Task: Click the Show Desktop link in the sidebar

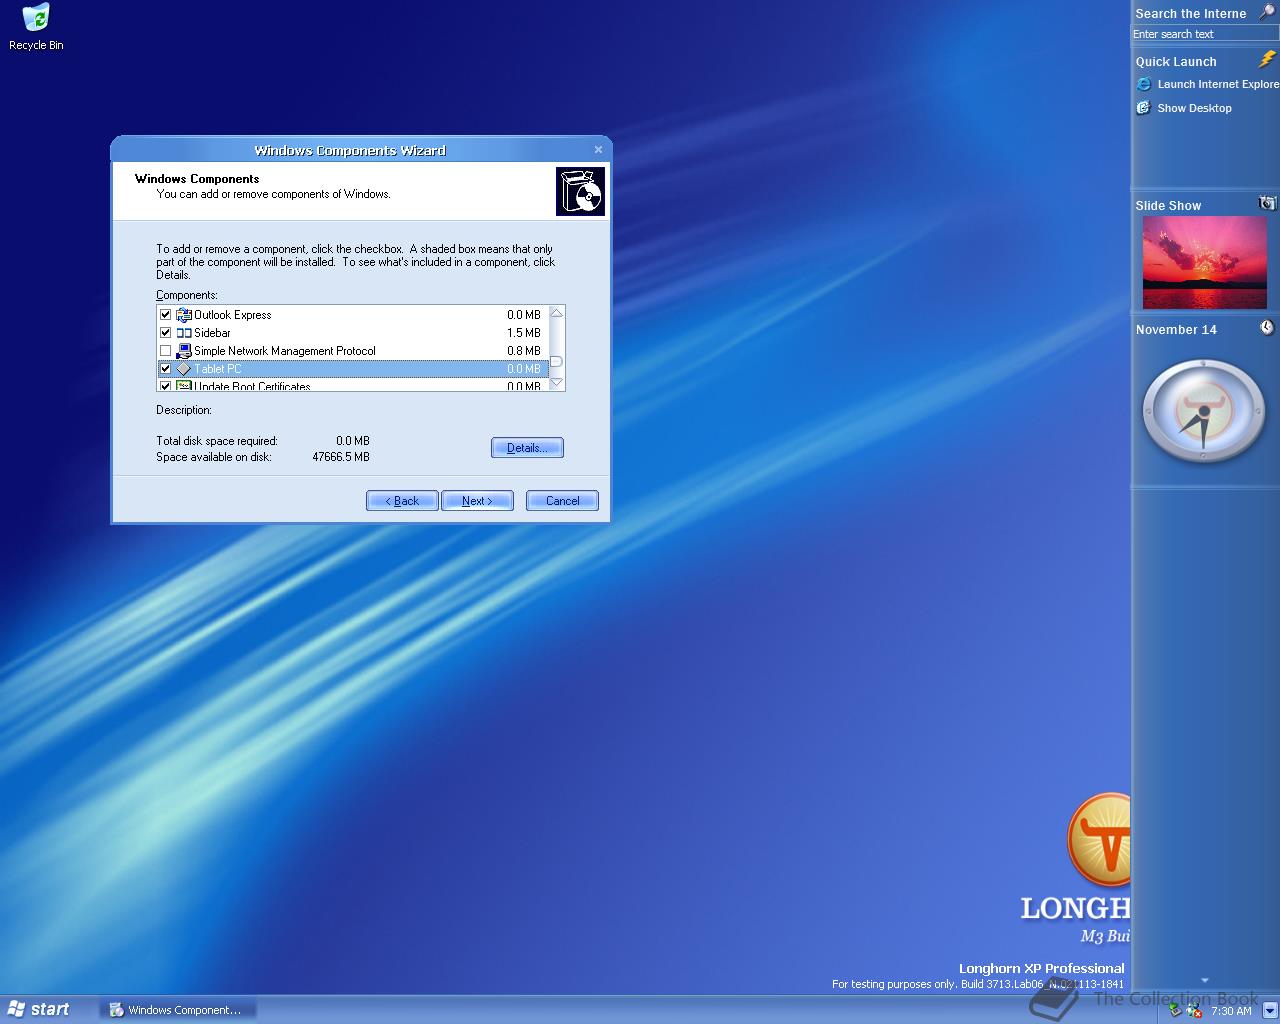Action: (x=1194, y=108)
